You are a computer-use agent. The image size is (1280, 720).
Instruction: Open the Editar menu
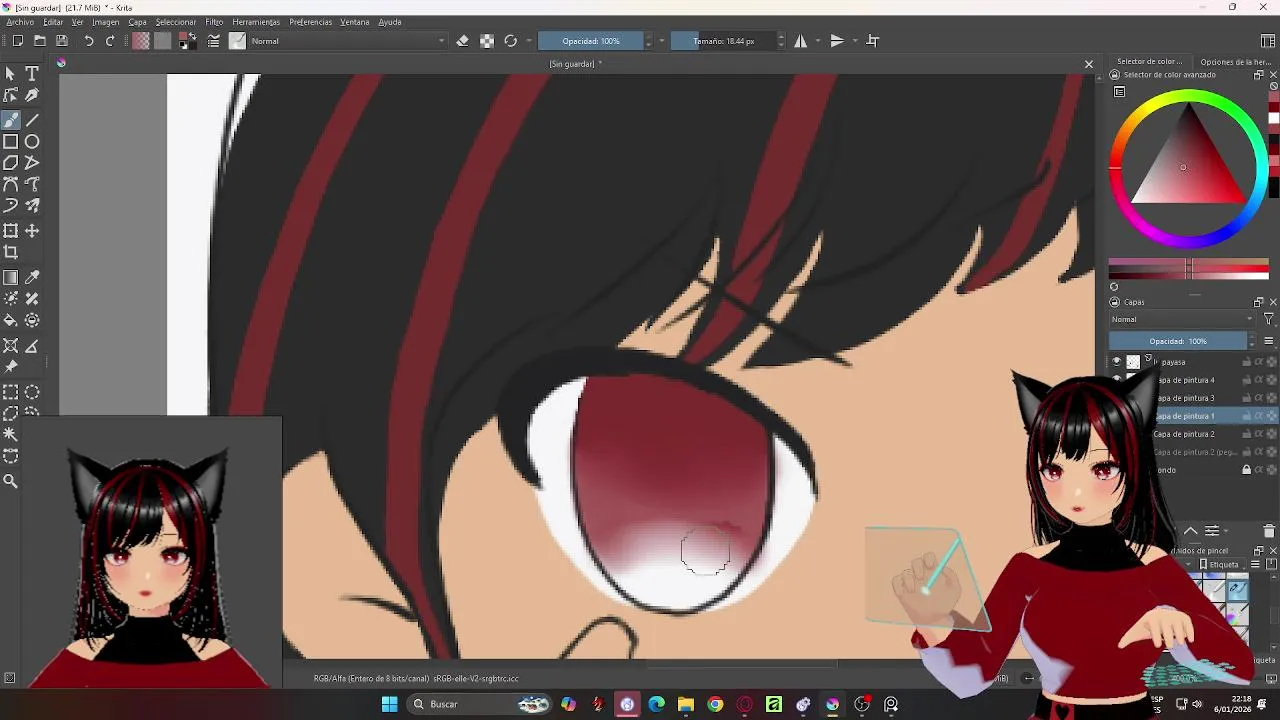[x=53, y=22]
